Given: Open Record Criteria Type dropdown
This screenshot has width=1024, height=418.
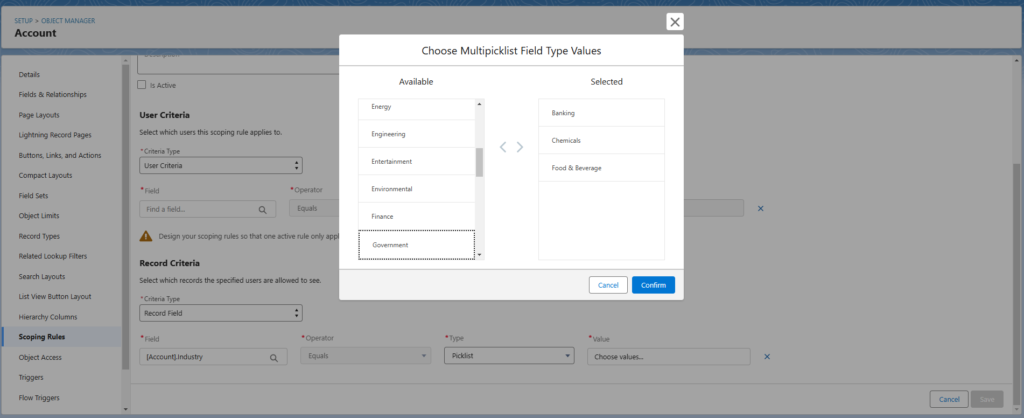Looking at the screenshot, I should click(x=221, y=313).
